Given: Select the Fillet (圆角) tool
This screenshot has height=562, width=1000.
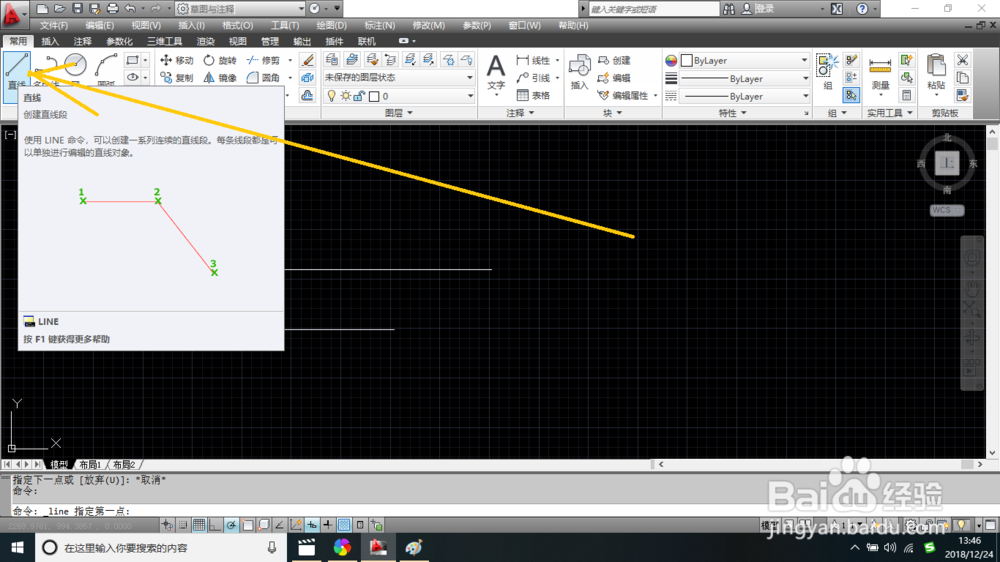Looking at the screenshot, I should pyautogui.click(x=263, y=78).
